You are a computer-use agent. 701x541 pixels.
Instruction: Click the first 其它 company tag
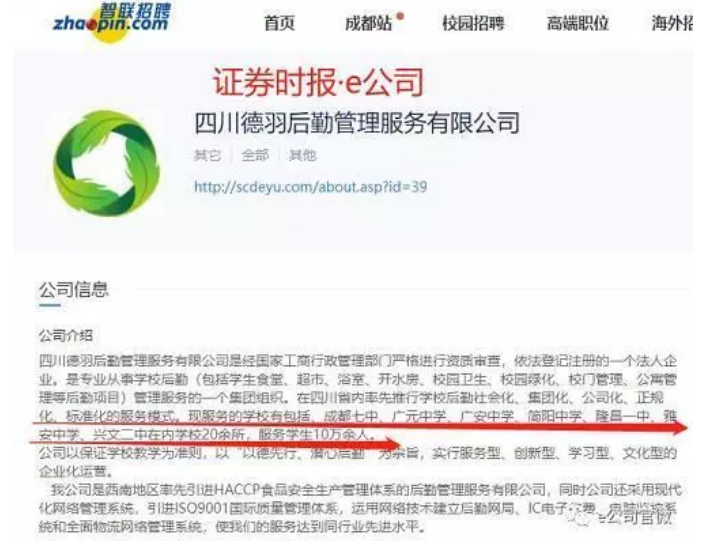(207, 155)
